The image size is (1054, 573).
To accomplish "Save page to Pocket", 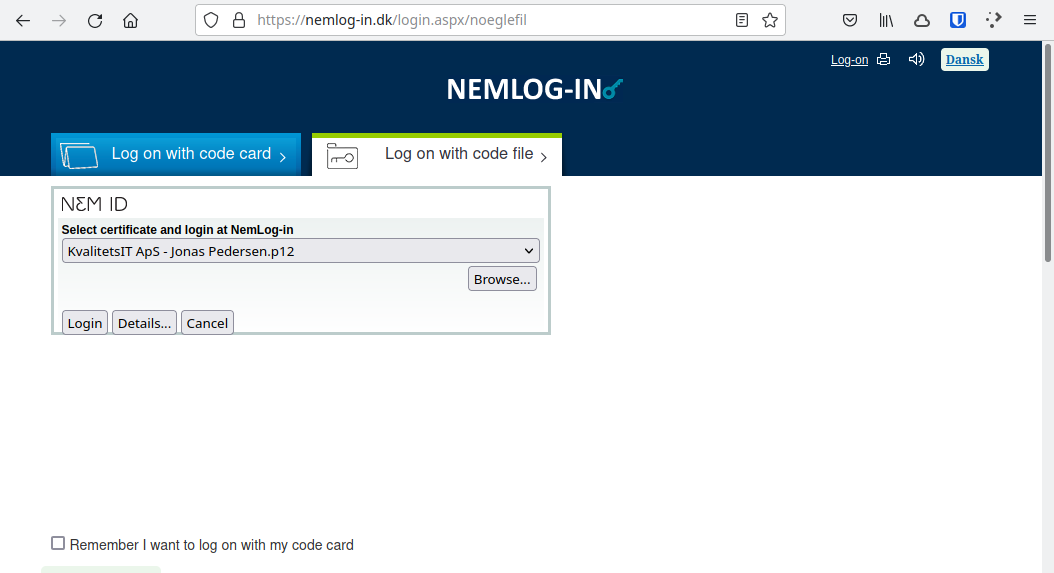I will point(850,20).
